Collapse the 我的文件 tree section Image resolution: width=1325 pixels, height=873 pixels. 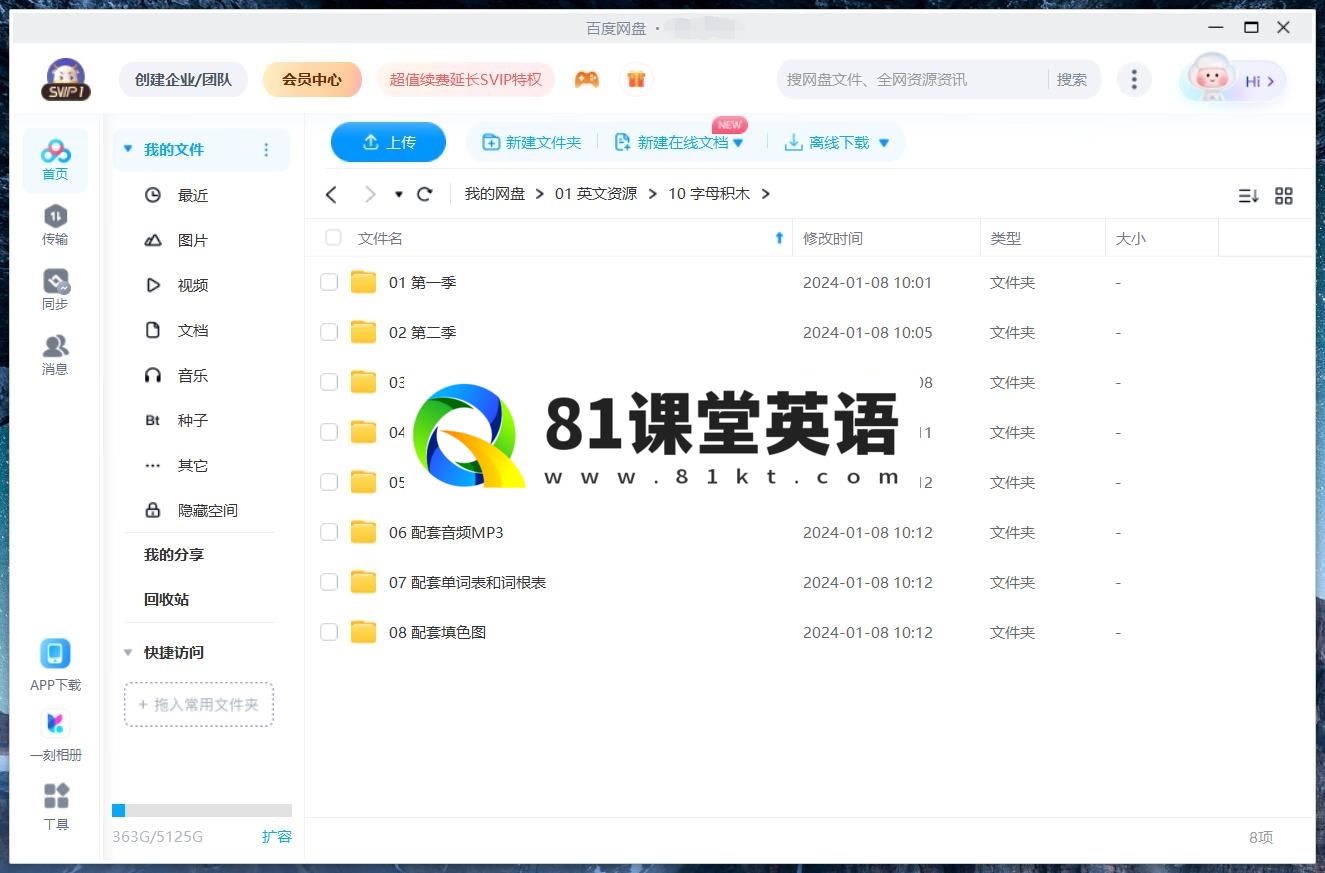click(128, 149)
